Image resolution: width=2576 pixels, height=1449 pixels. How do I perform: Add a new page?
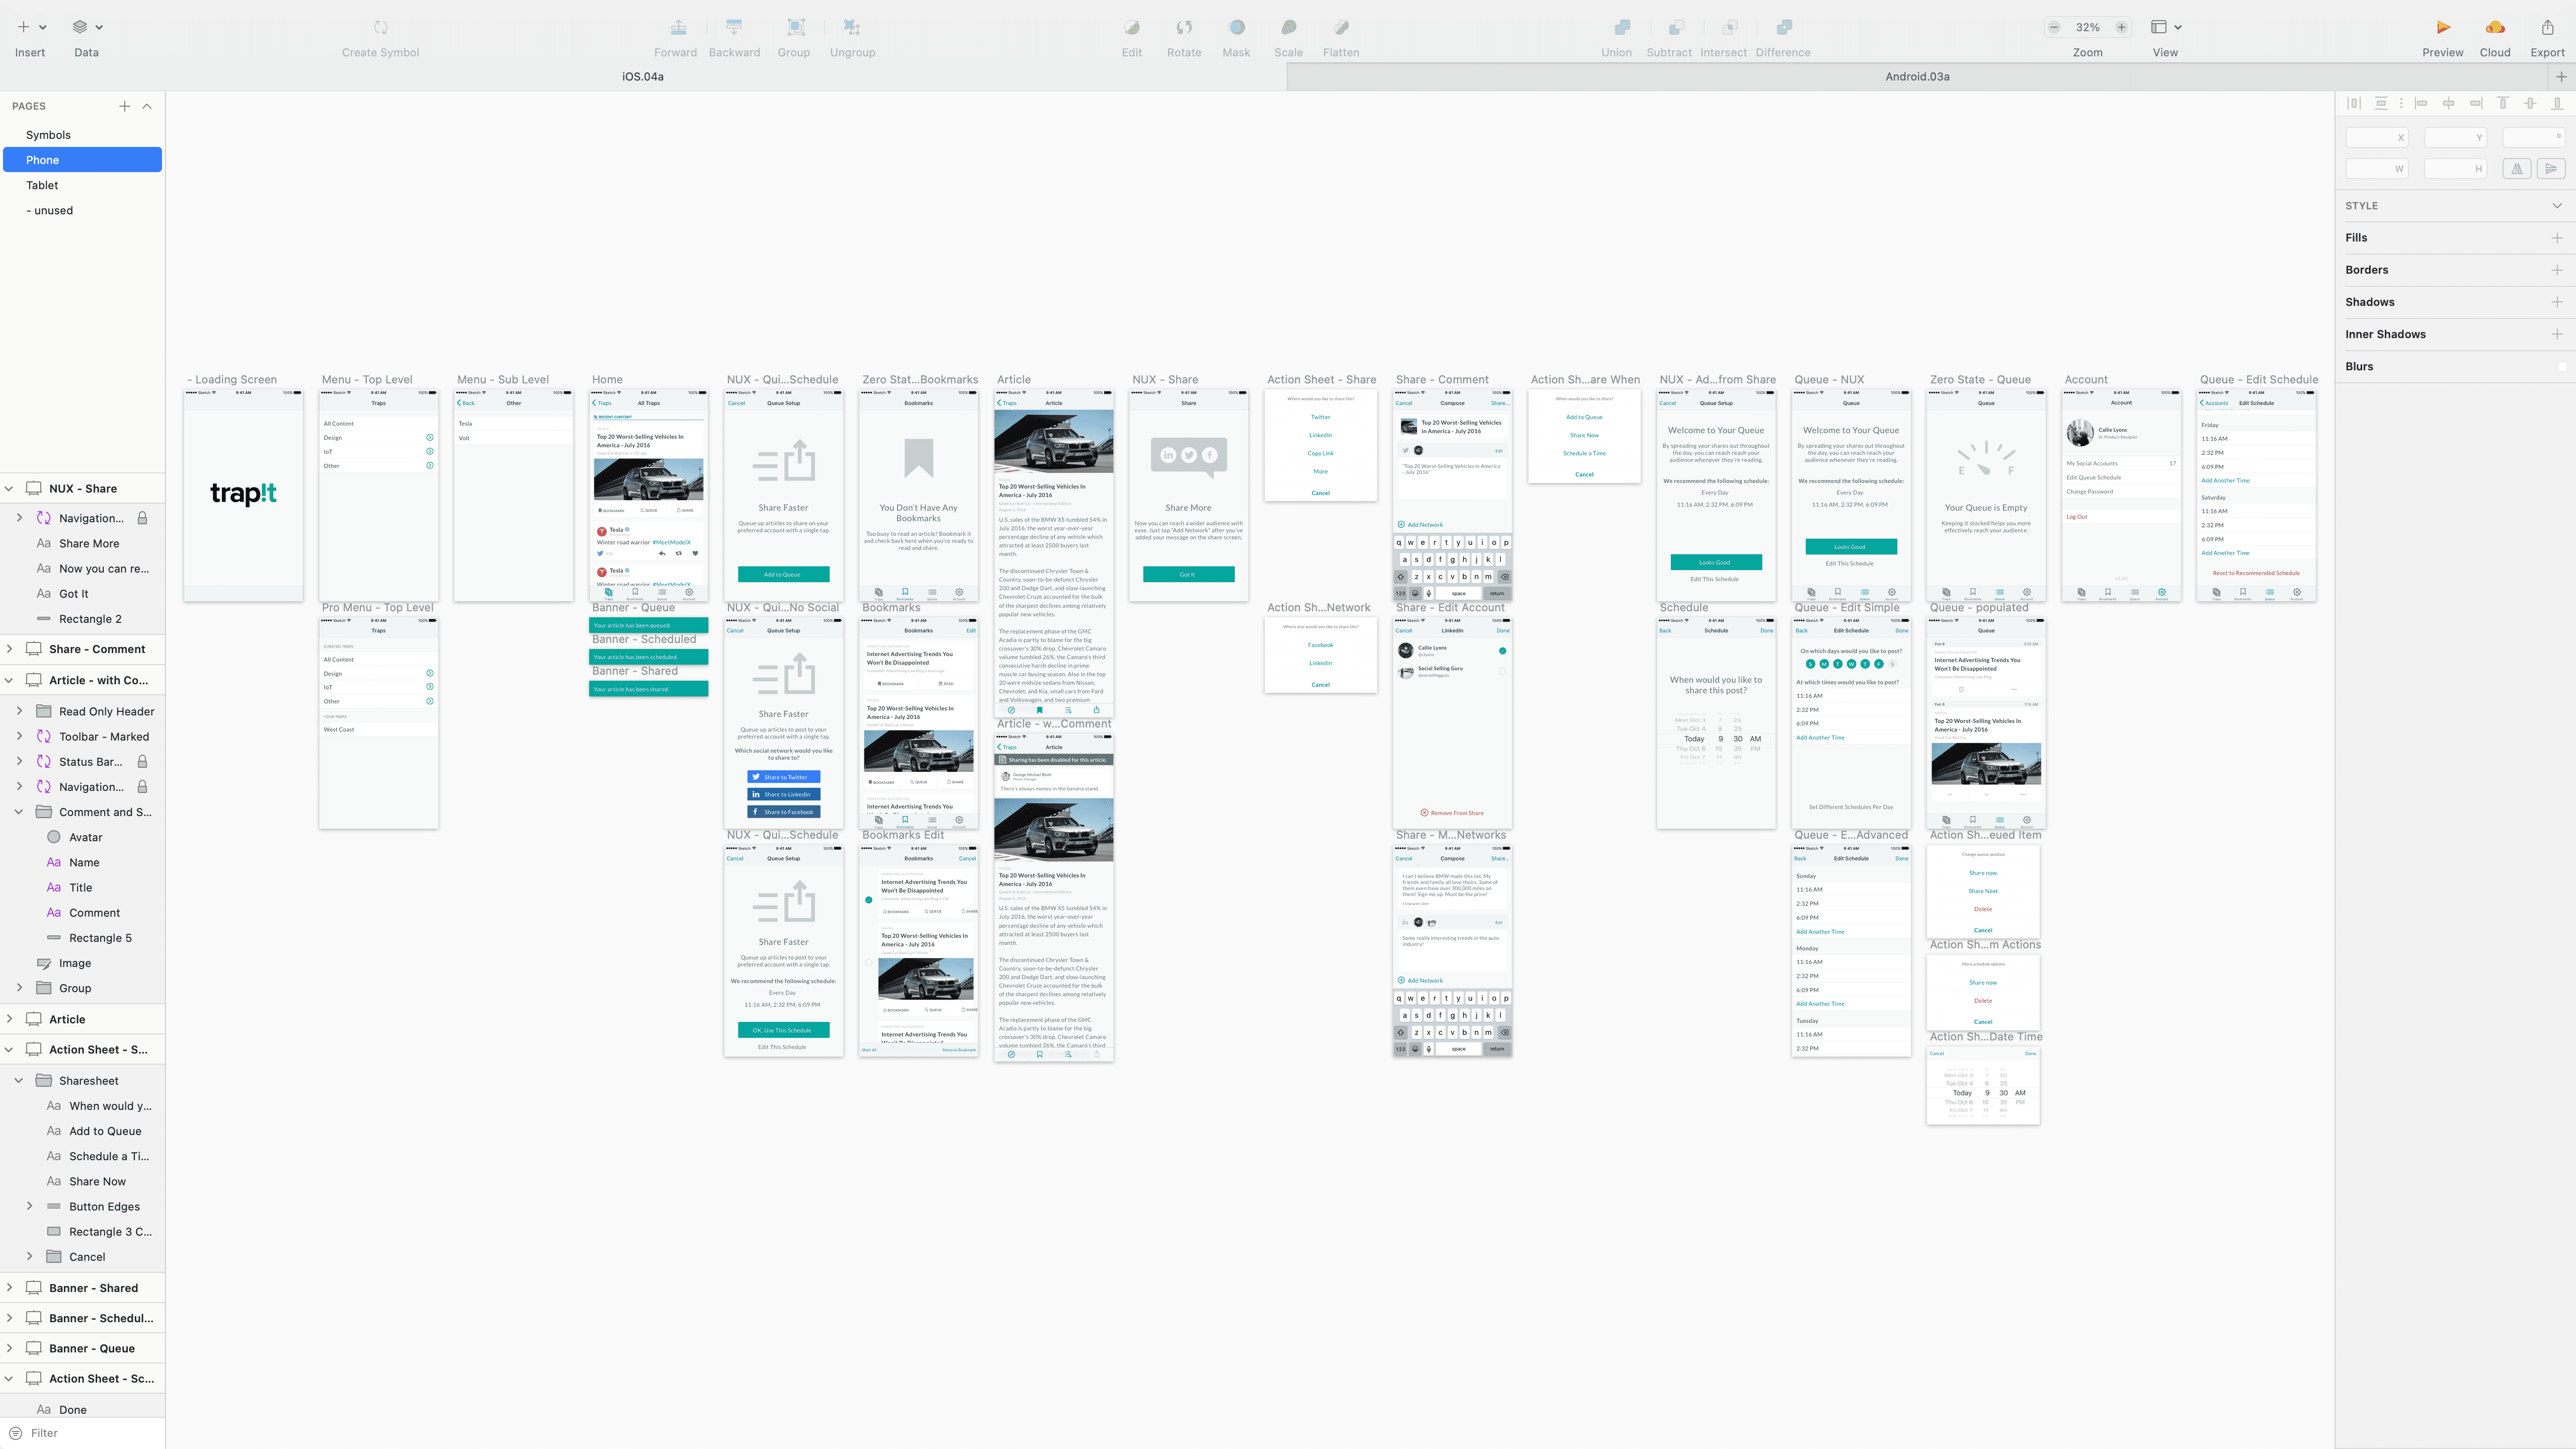pyautogui.click(x=124, y=106)
